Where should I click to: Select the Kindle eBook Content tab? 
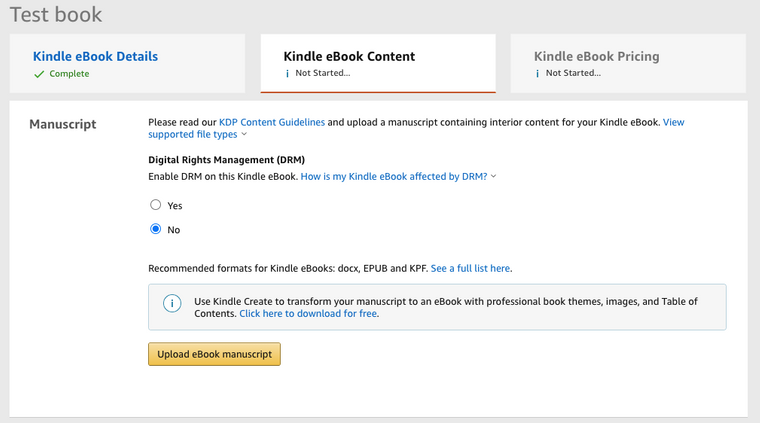(349, 57)
